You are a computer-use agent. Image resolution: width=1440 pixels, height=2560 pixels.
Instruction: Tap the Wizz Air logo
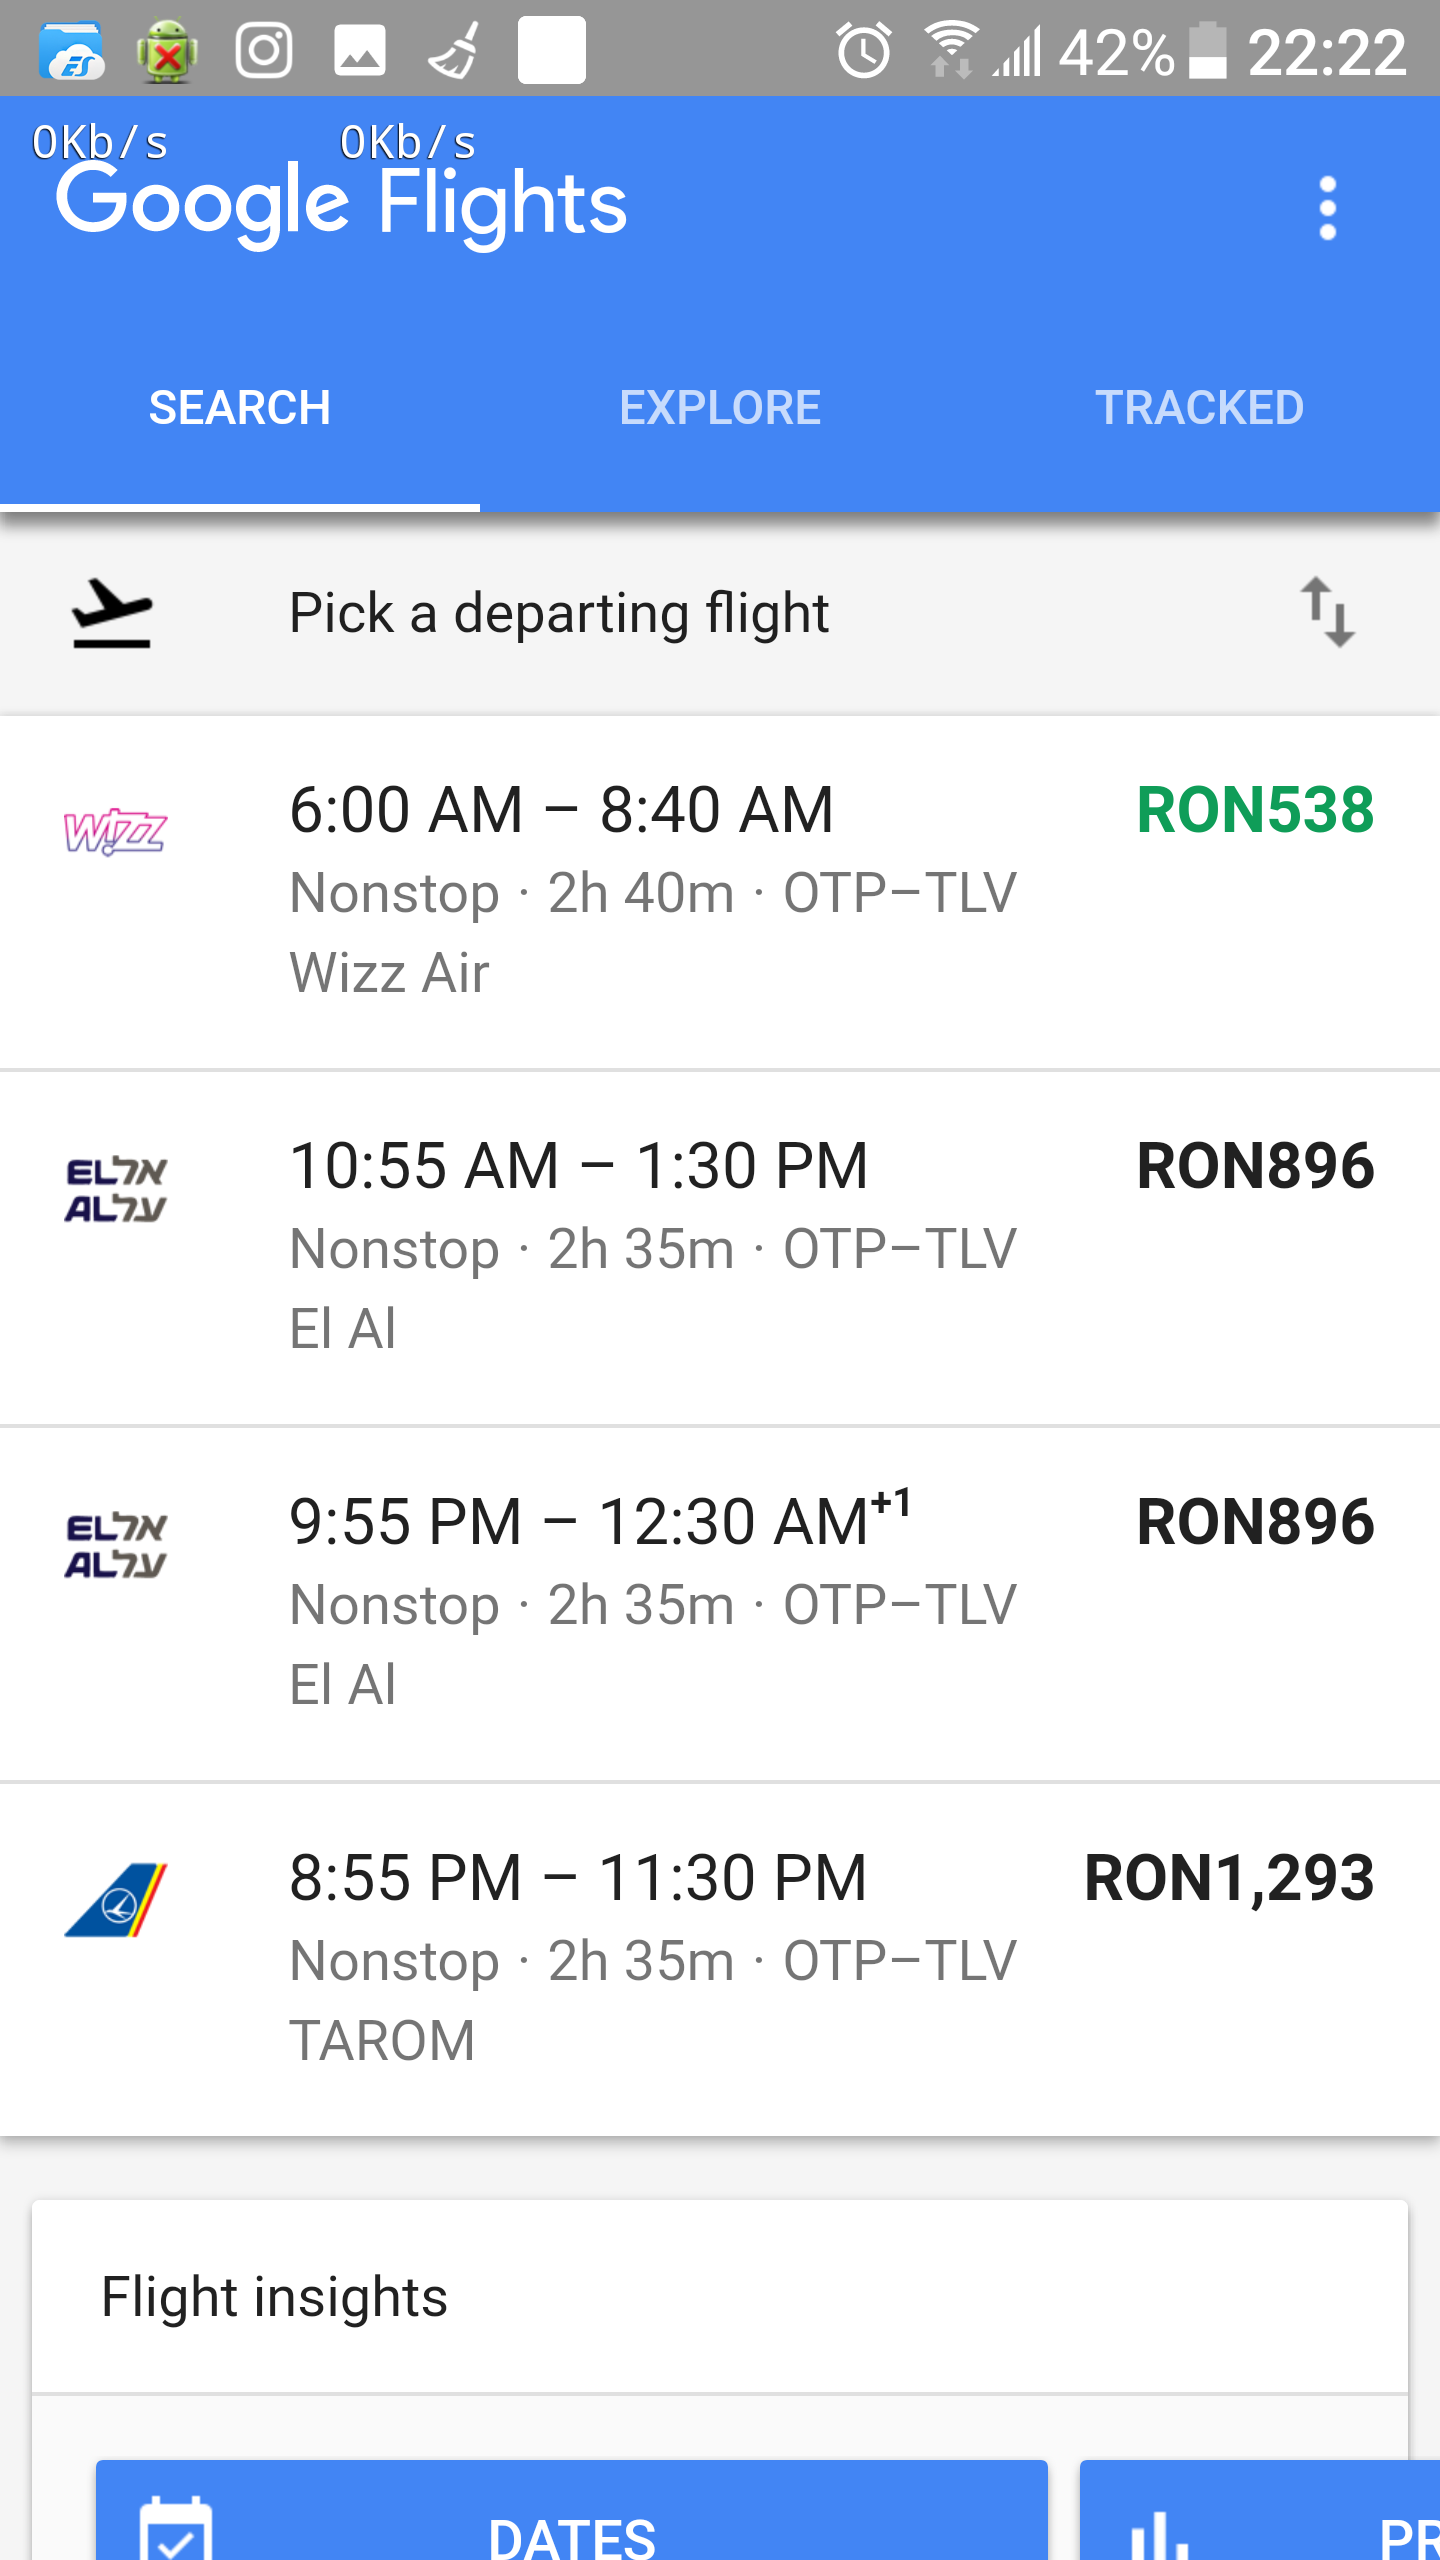coord(115,832)
